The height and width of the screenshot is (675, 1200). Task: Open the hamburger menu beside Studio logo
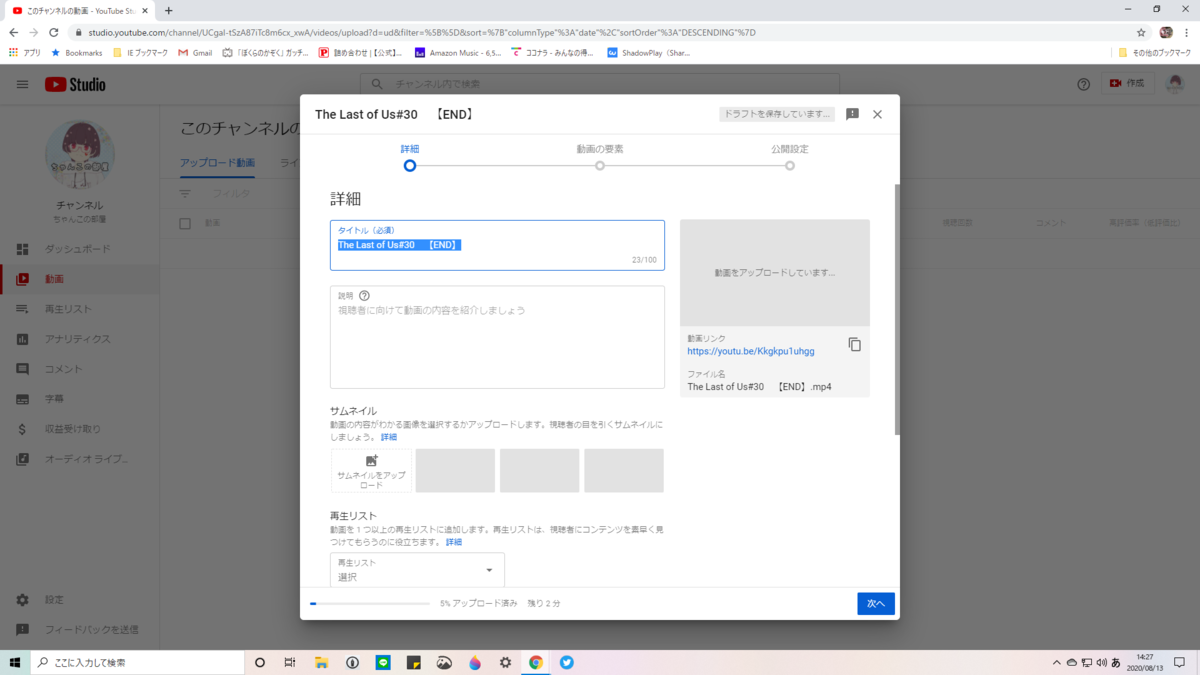pos(22,84)
